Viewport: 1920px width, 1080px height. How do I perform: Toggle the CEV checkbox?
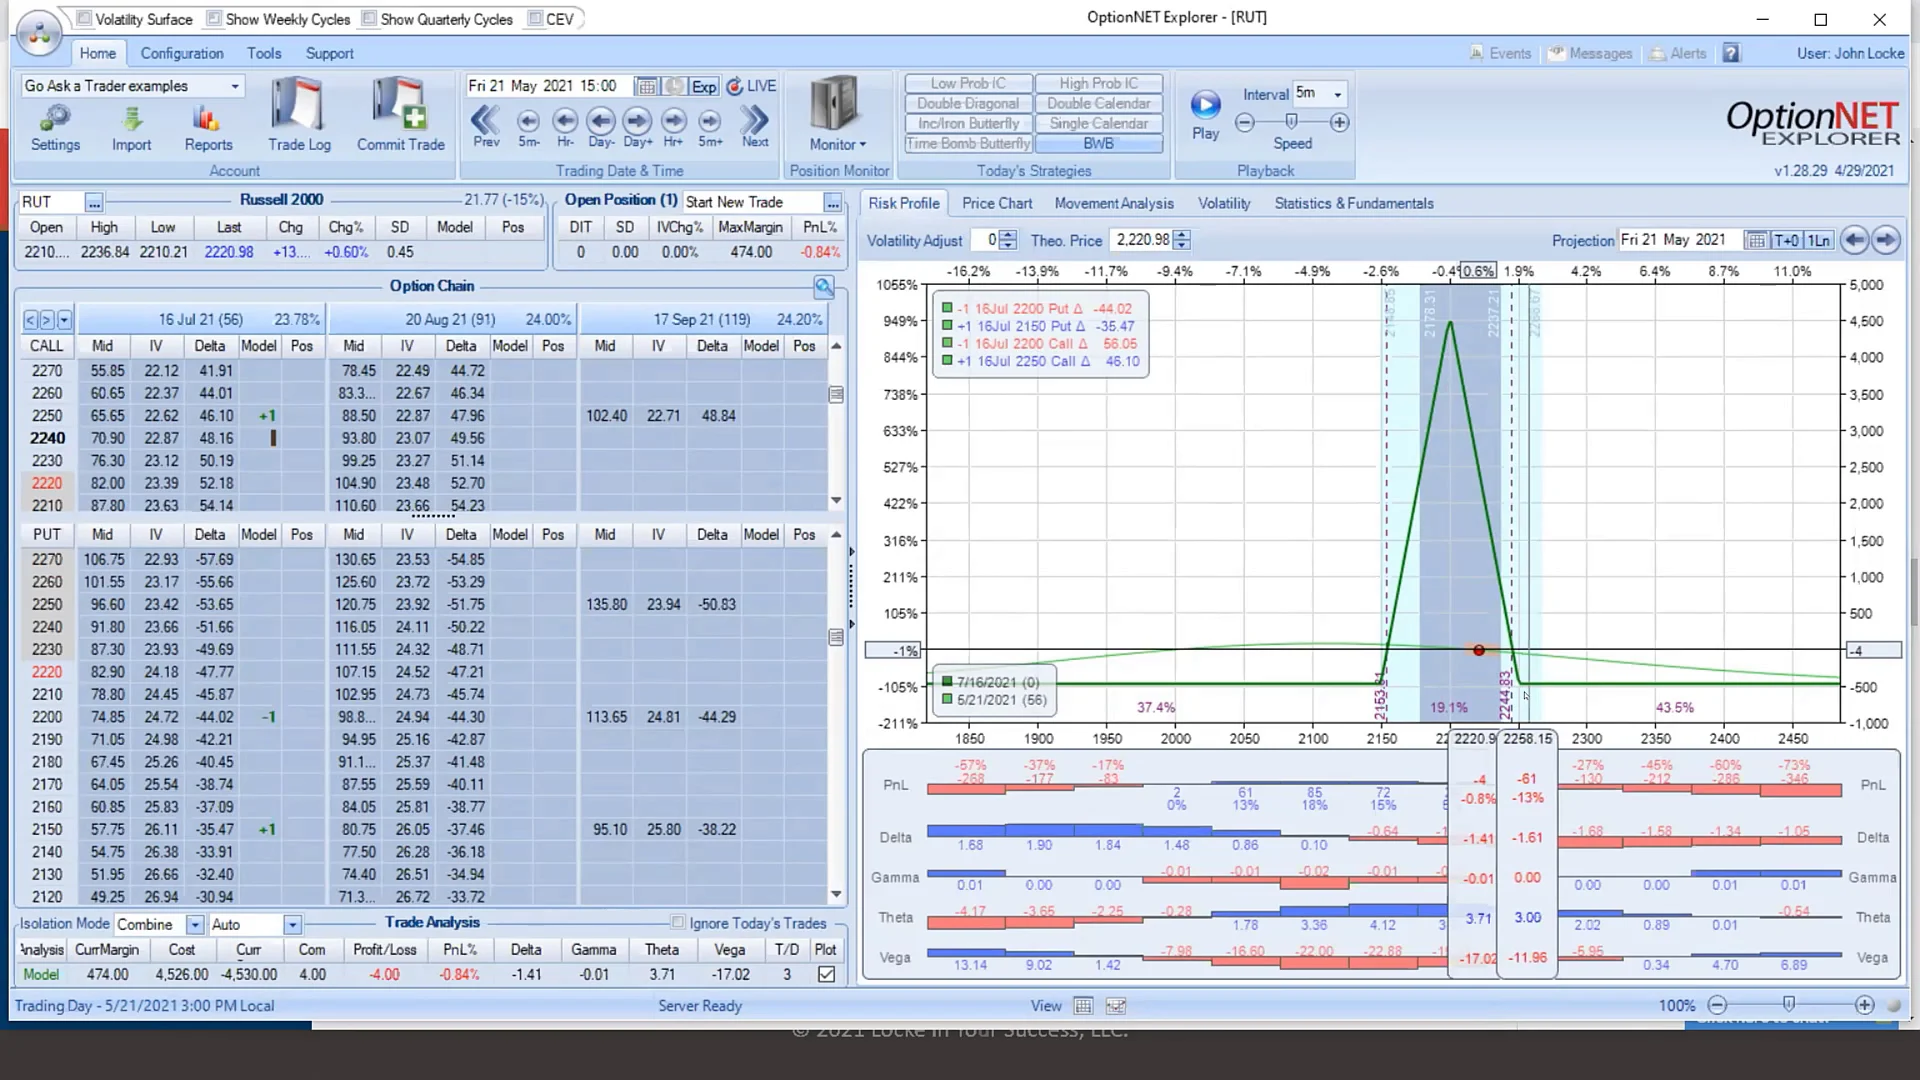(534, 19)
